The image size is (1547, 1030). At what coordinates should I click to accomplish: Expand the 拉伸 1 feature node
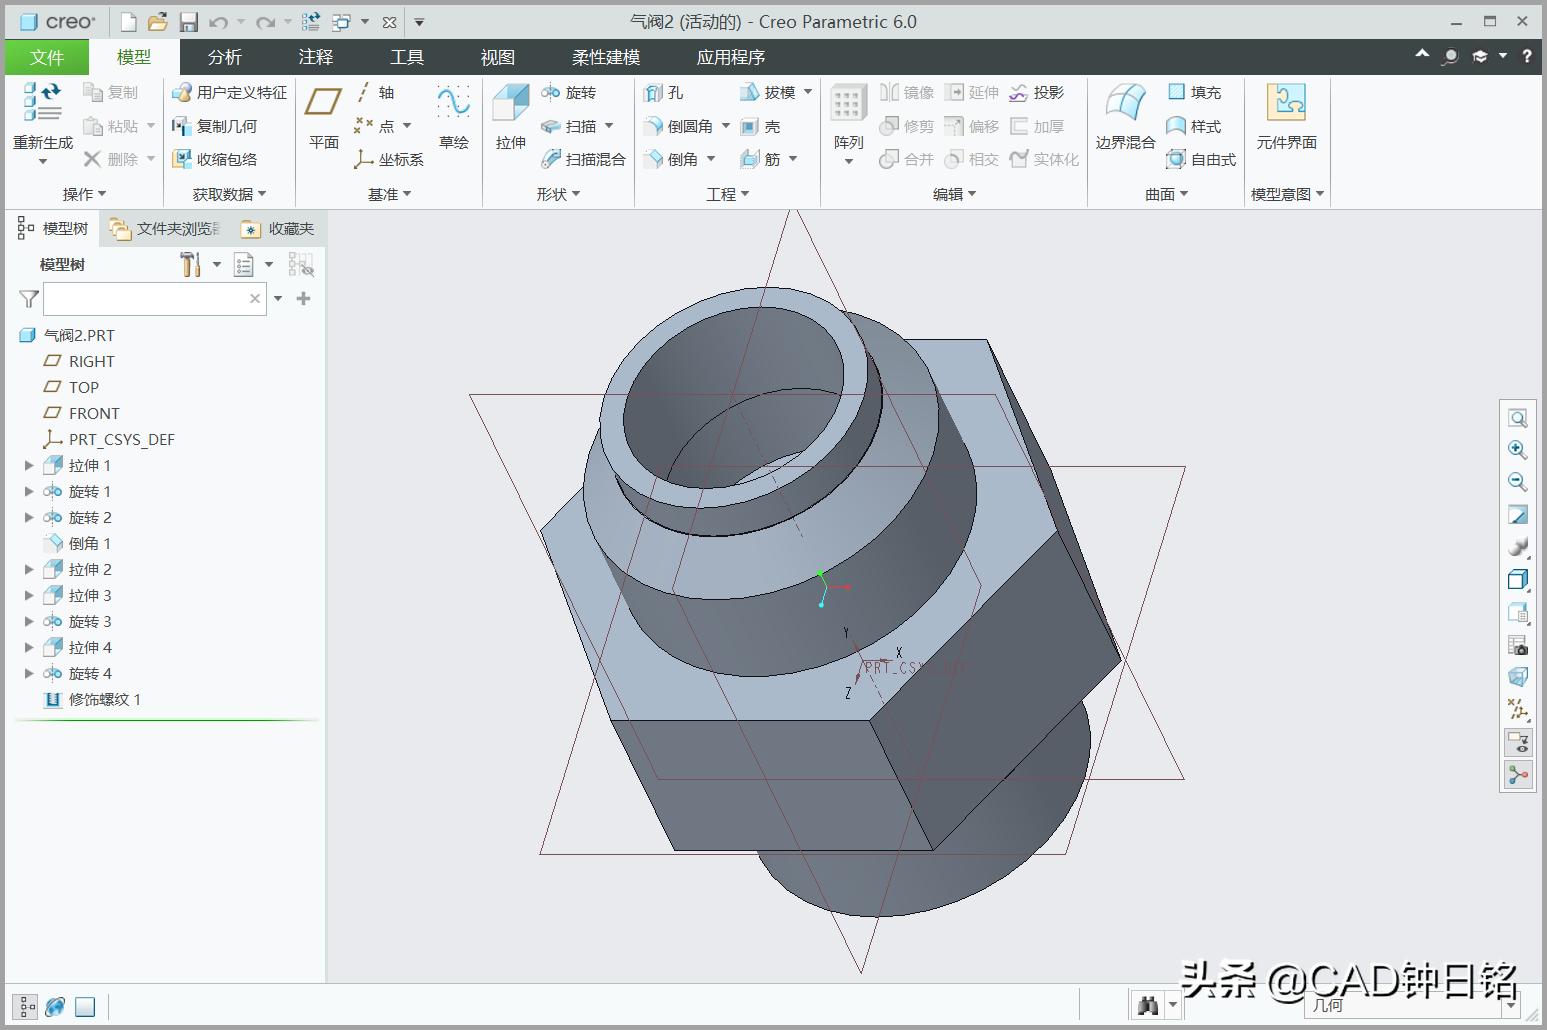(29, 465)
